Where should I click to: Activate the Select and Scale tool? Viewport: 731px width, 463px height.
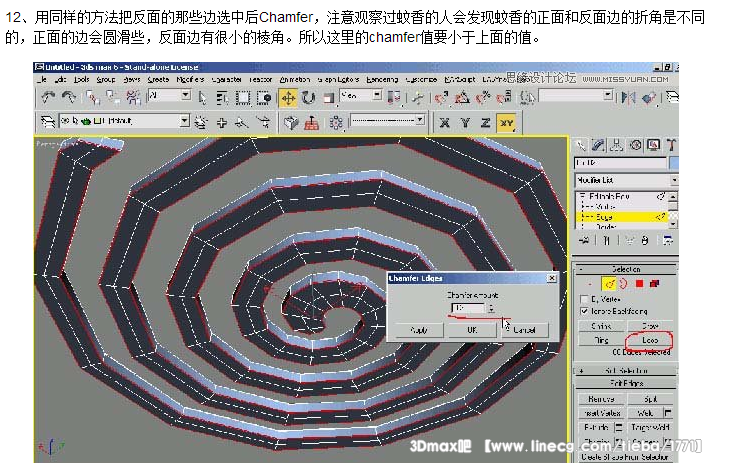point(329,97)
